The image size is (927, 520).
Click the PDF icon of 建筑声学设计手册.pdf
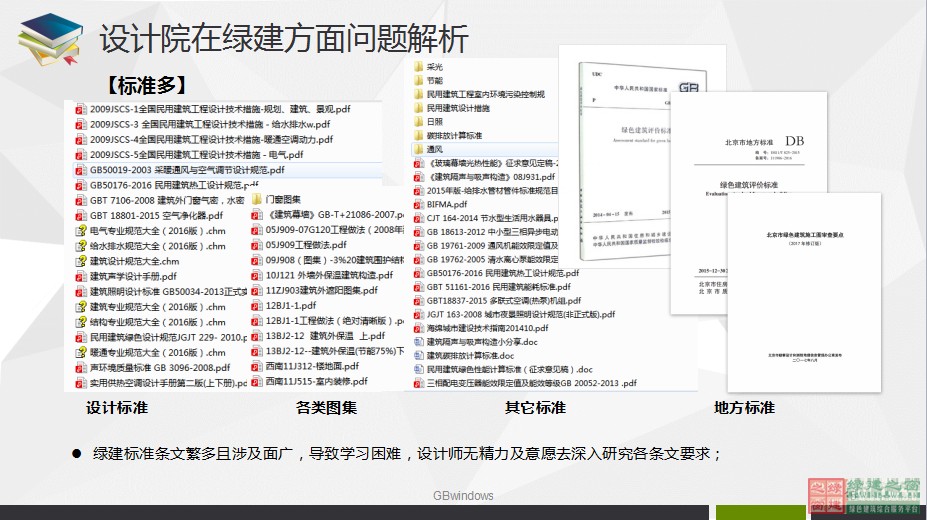pyautogui.click(x=81, y=277)
